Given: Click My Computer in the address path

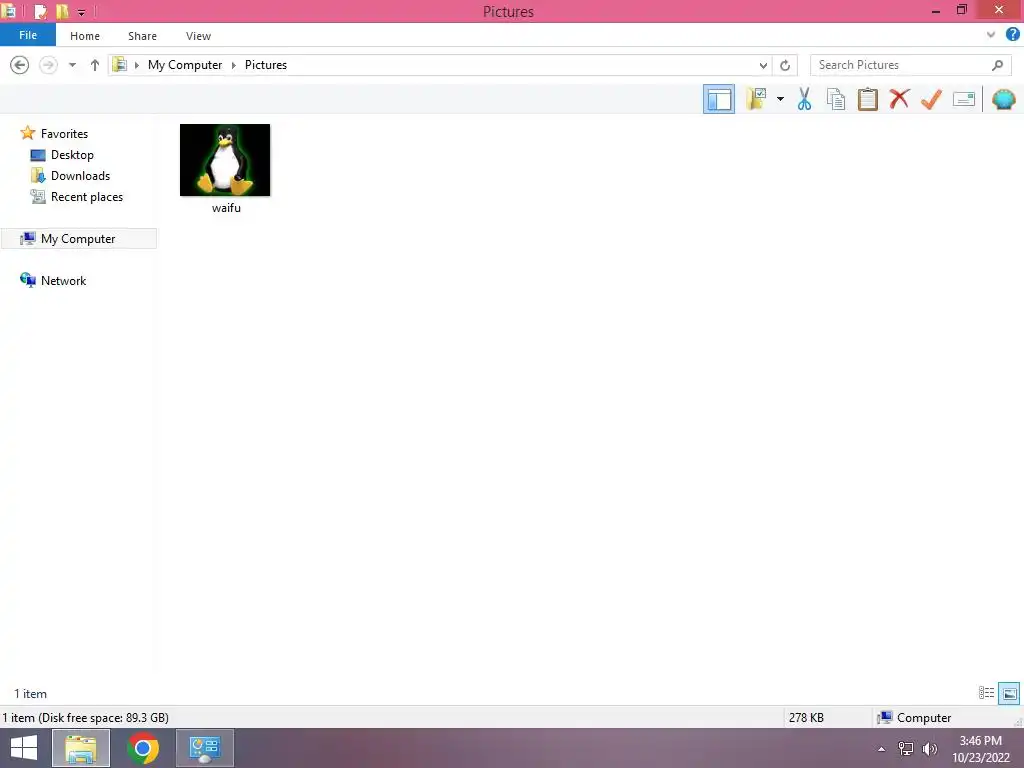Looking at the screenshot, I should pos(185,65).
